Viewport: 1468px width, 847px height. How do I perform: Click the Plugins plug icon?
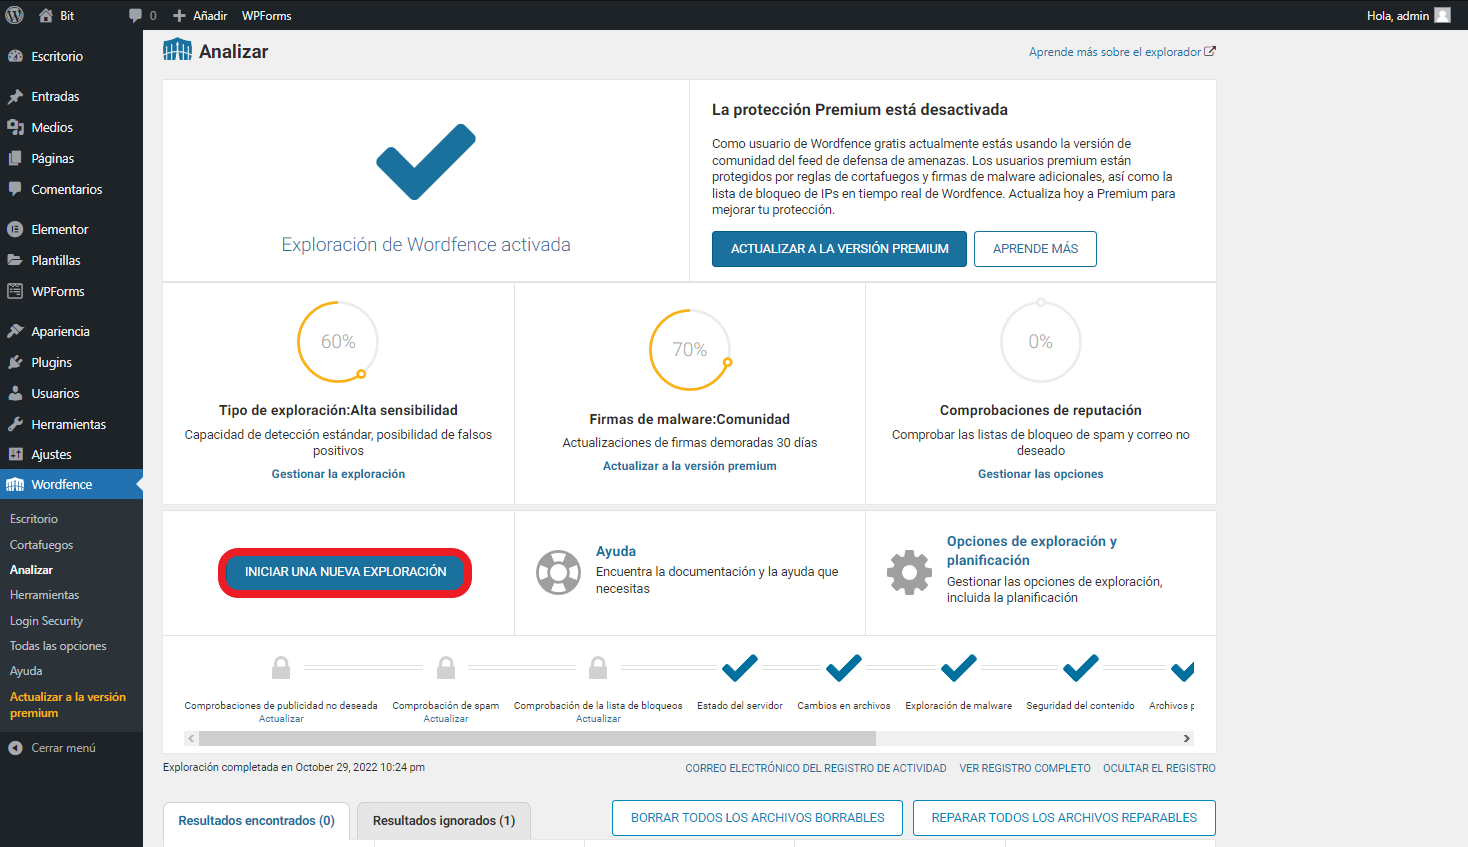click(15, 362)
